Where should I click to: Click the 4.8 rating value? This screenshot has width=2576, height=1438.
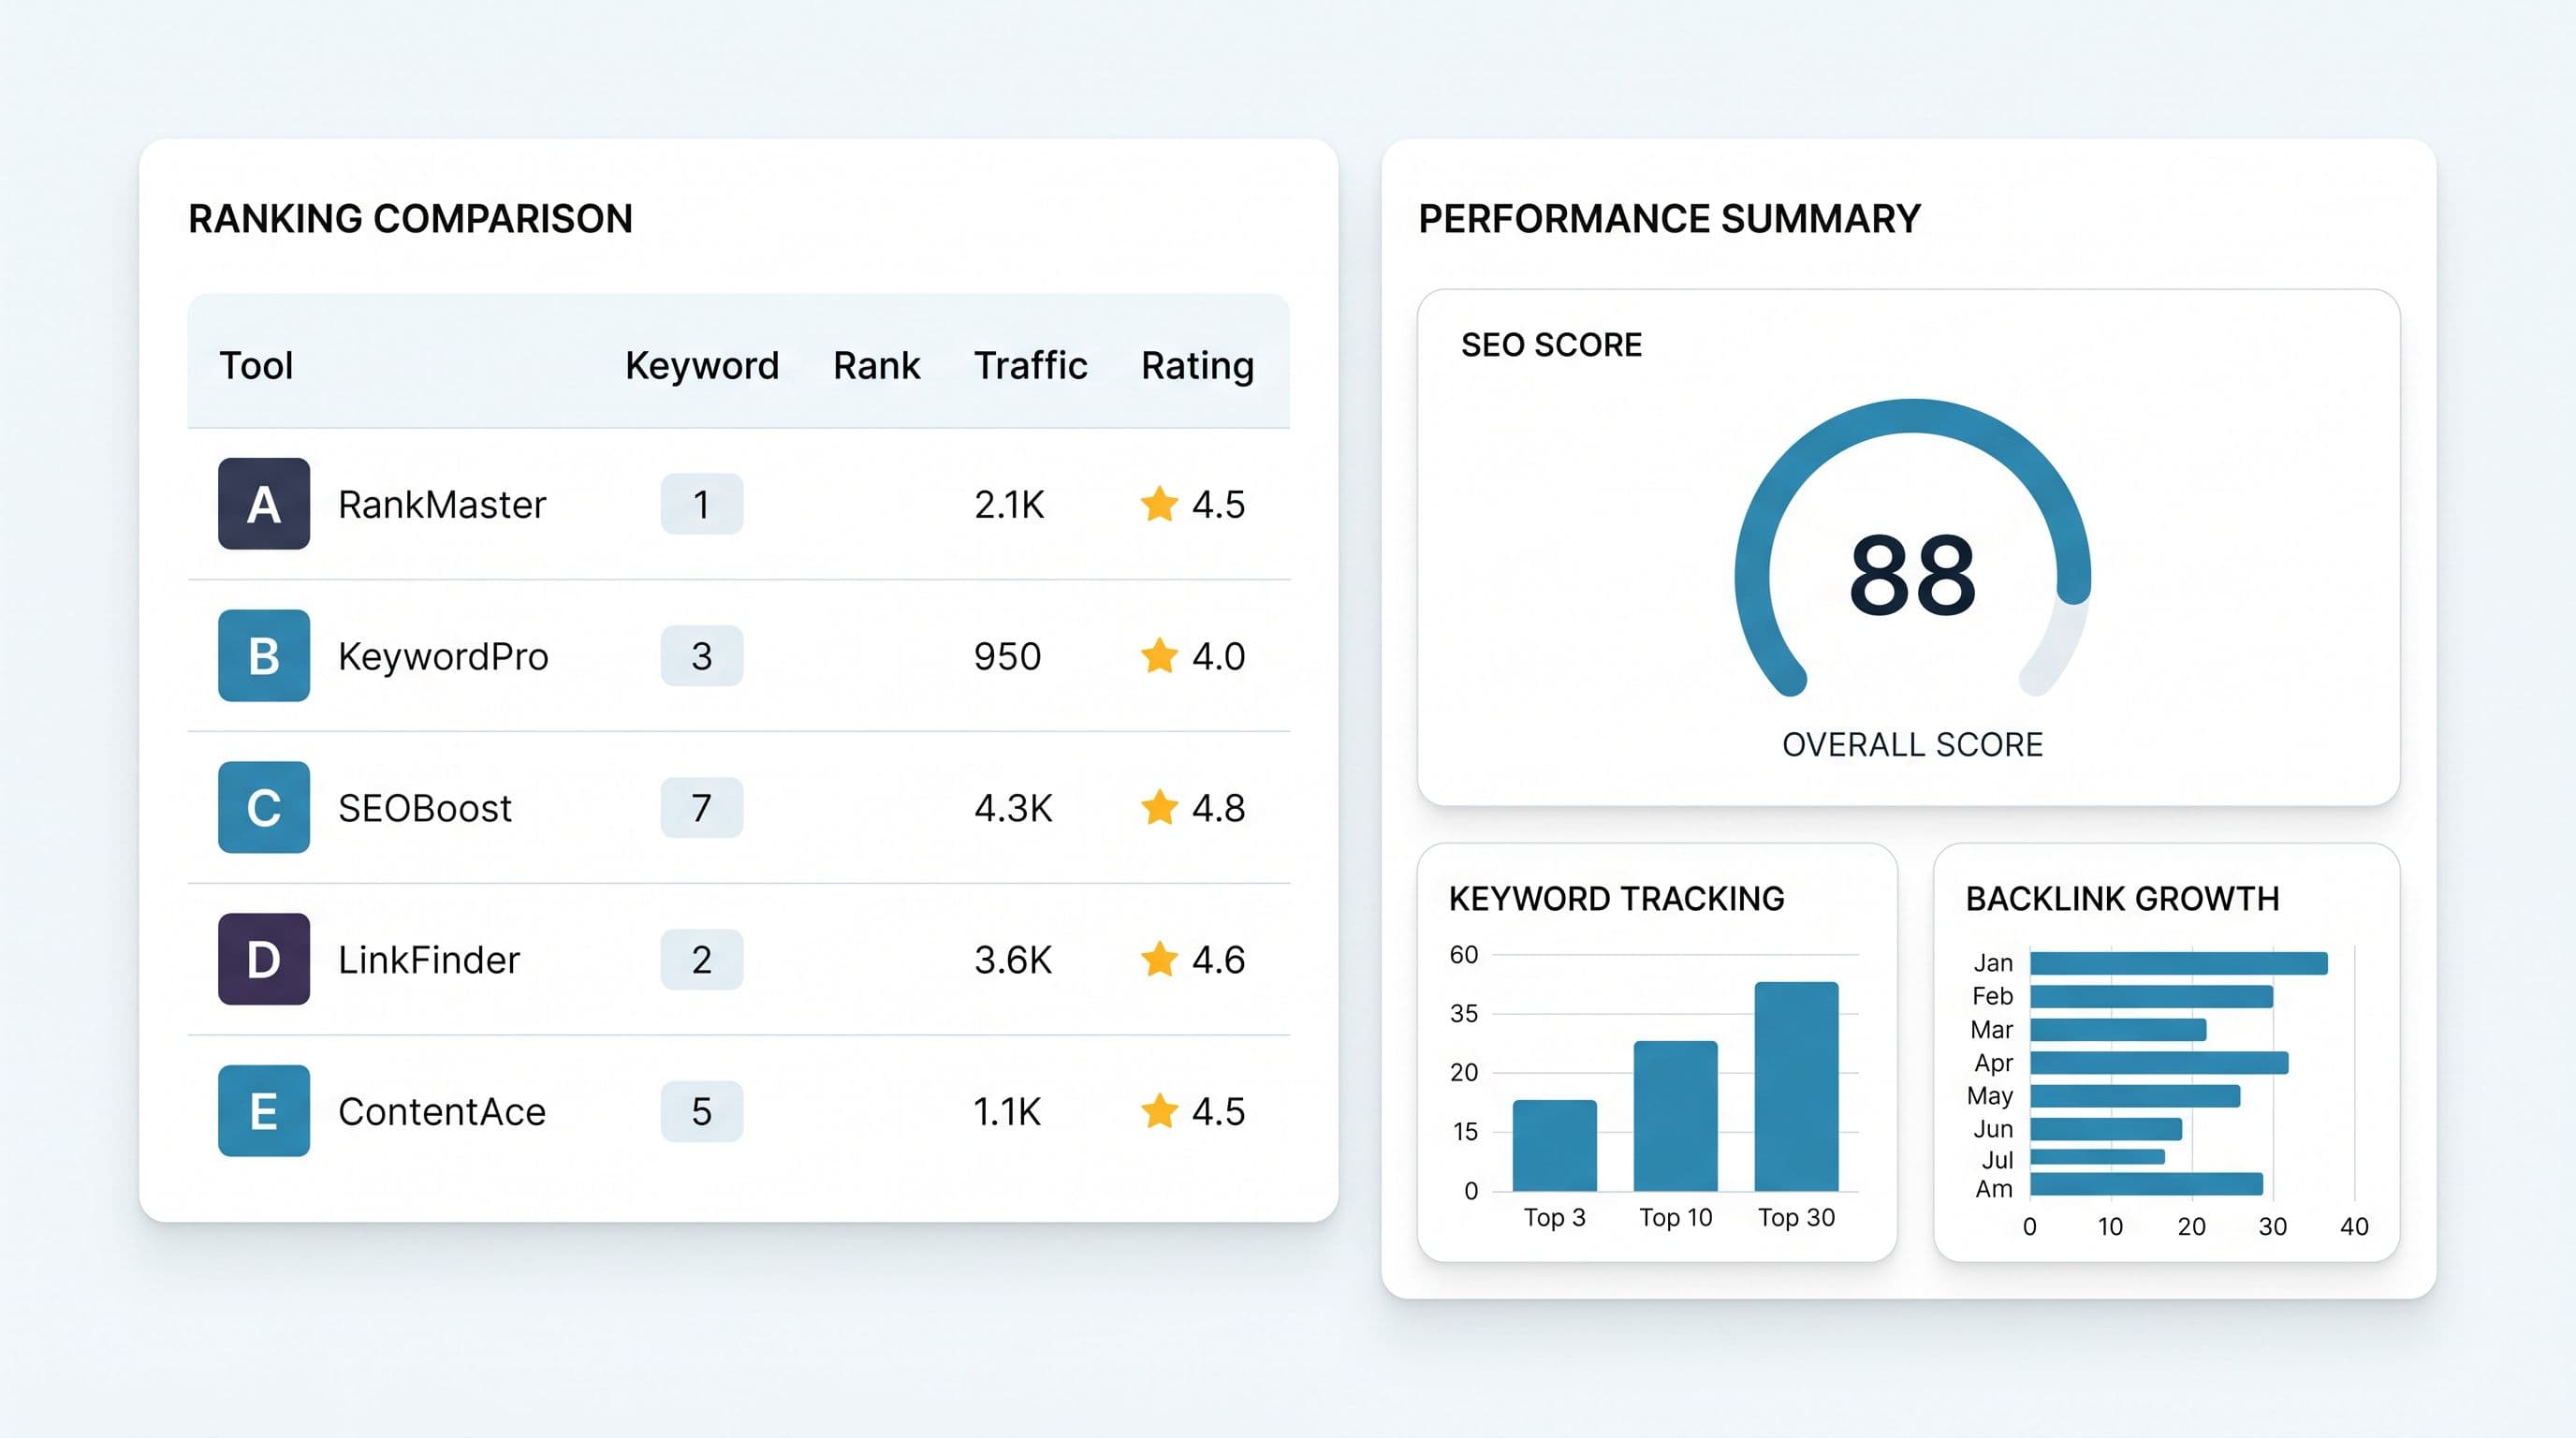(1218, 808)
